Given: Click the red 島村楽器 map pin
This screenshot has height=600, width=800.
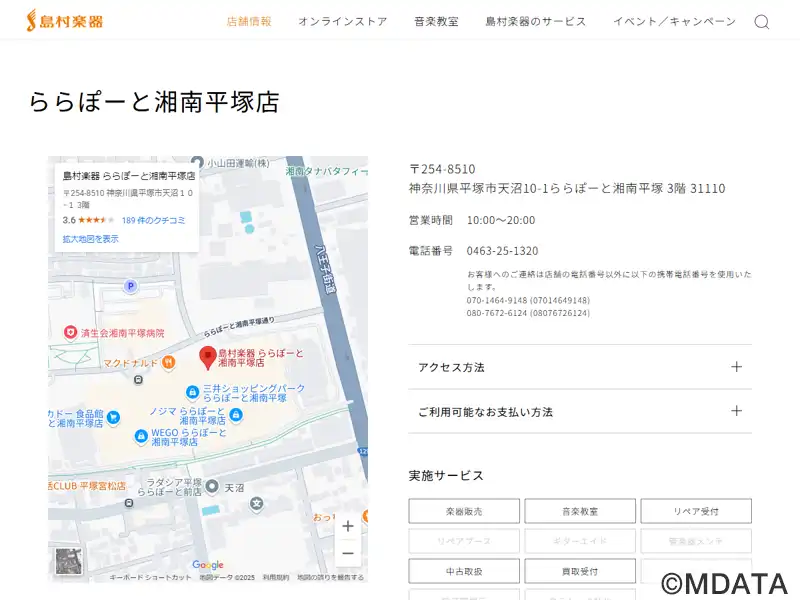Looking at the screenshot, I should [x=208, y=358].
